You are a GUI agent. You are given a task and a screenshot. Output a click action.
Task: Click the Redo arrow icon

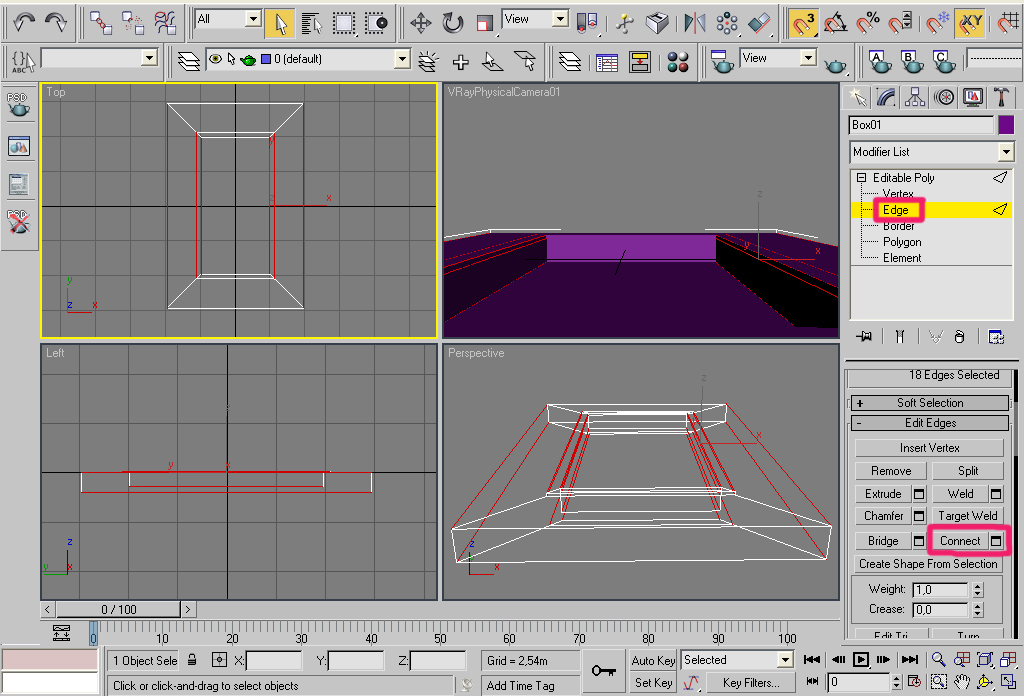tap(56, 23)
